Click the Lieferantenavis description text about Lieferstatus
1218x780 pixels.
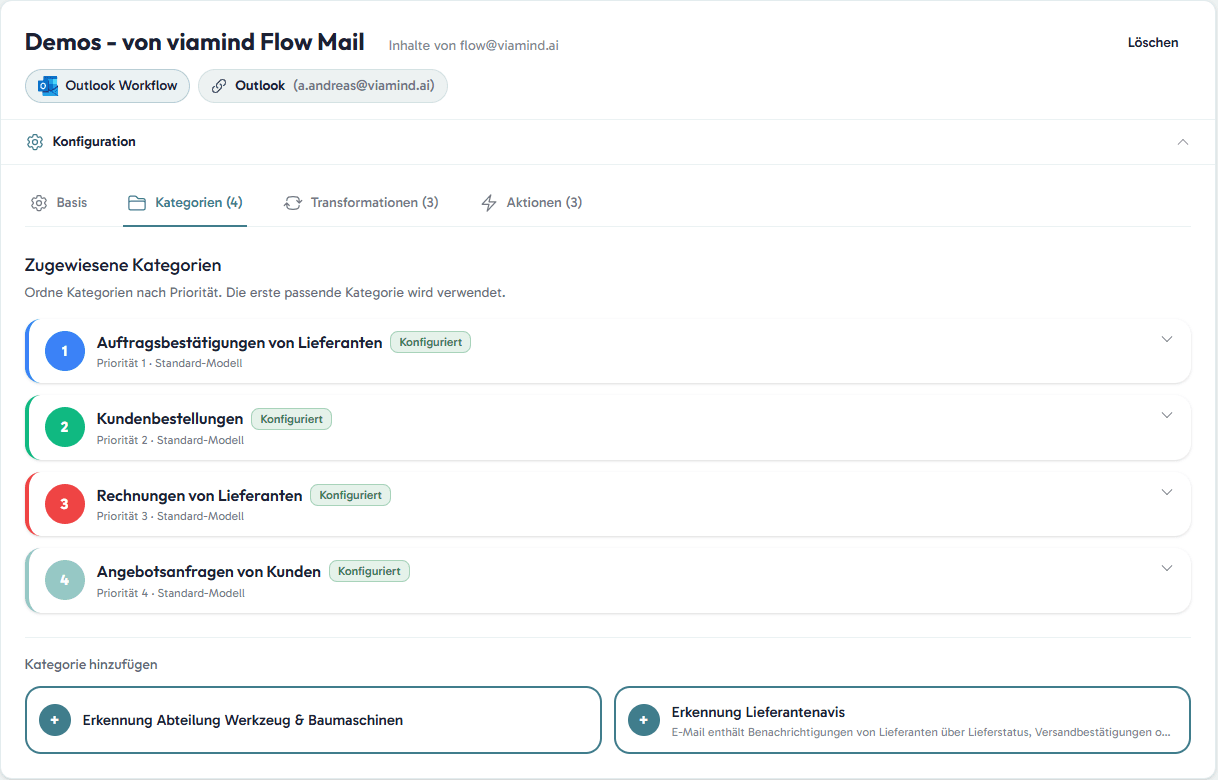(x=921, y=732)
